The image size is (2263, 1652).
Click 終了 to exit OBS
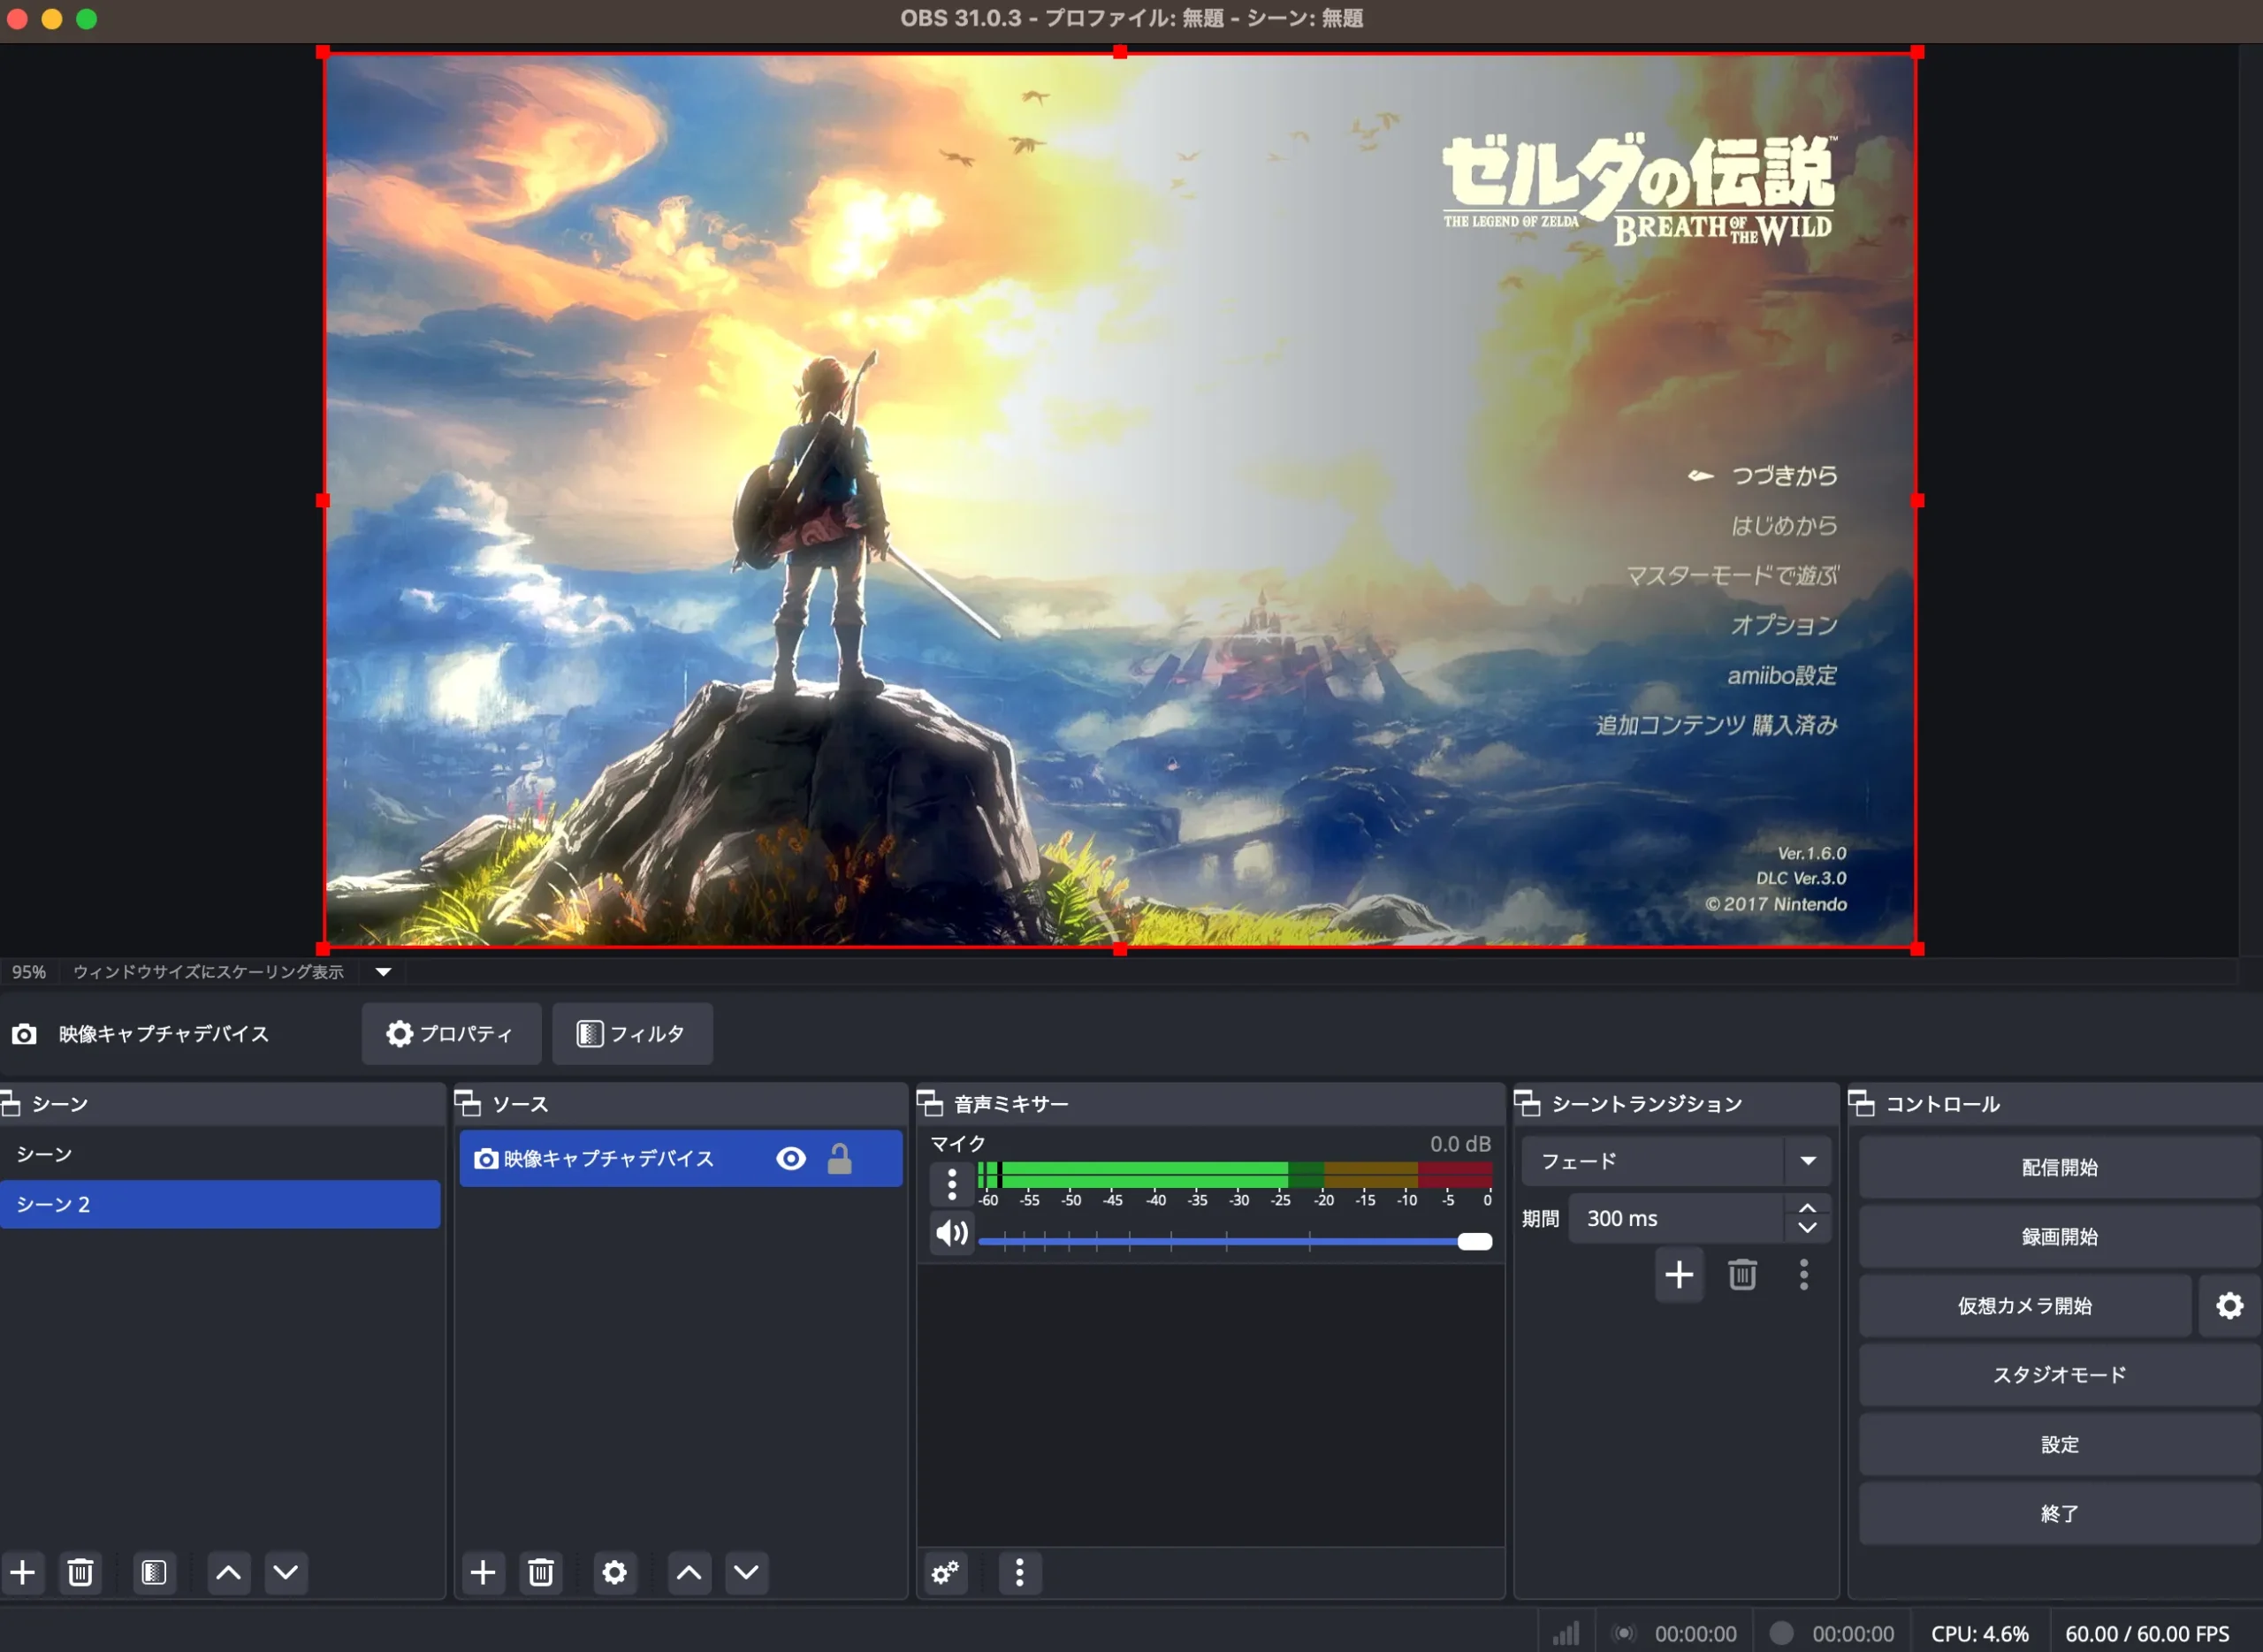[x=2060, y=1513]
